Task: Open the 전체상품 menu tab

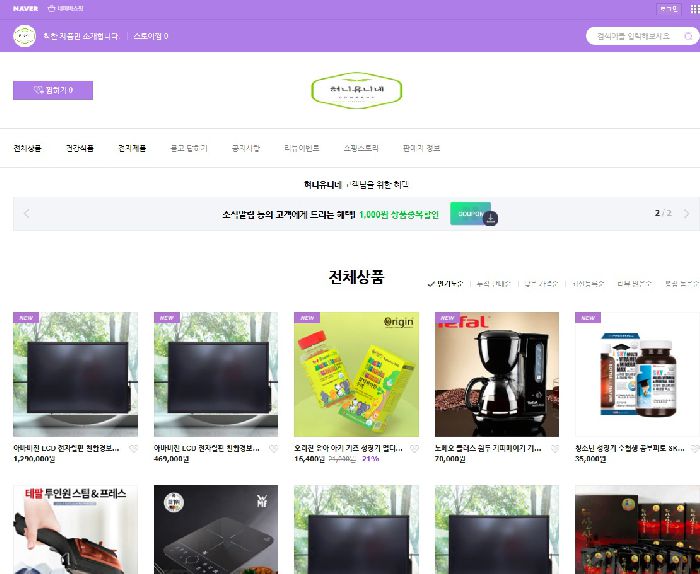Action: click(28, 148)
